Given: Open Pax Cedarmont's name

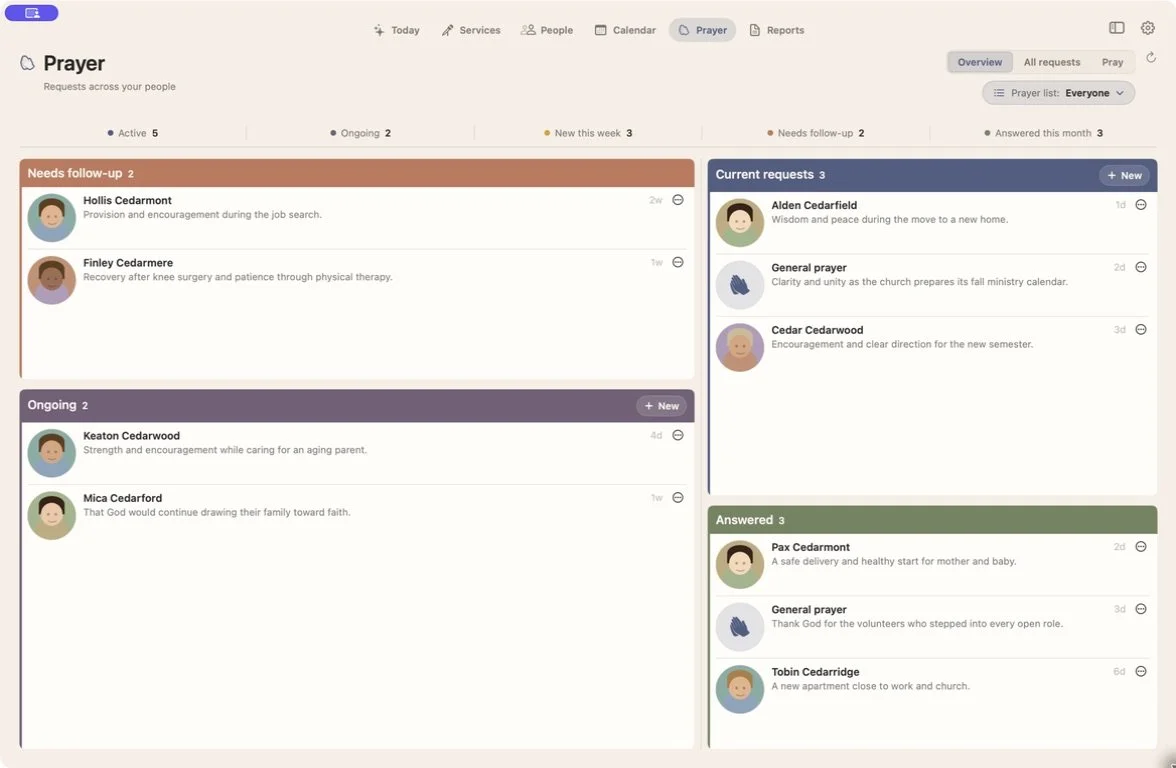Looking at the screenshot, I should pos(810,548).
